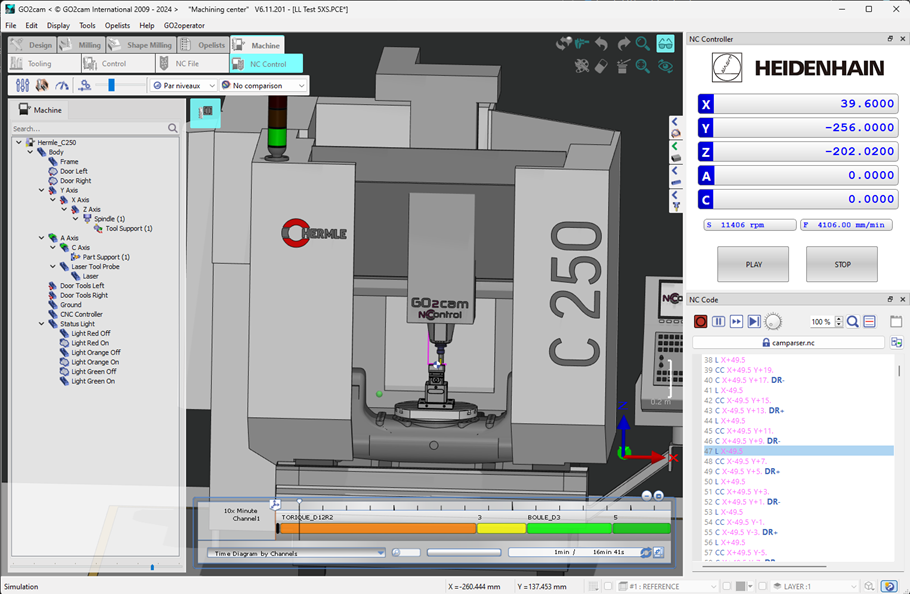Open the palette and tools settings icon
The image size is (910, 594).
[x=582, y=66]
